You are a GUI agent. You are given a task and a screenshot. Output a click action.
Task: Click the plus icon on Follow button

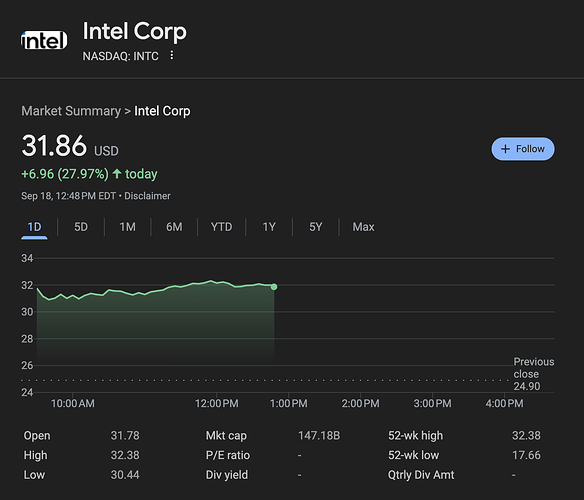pos(505,149)
